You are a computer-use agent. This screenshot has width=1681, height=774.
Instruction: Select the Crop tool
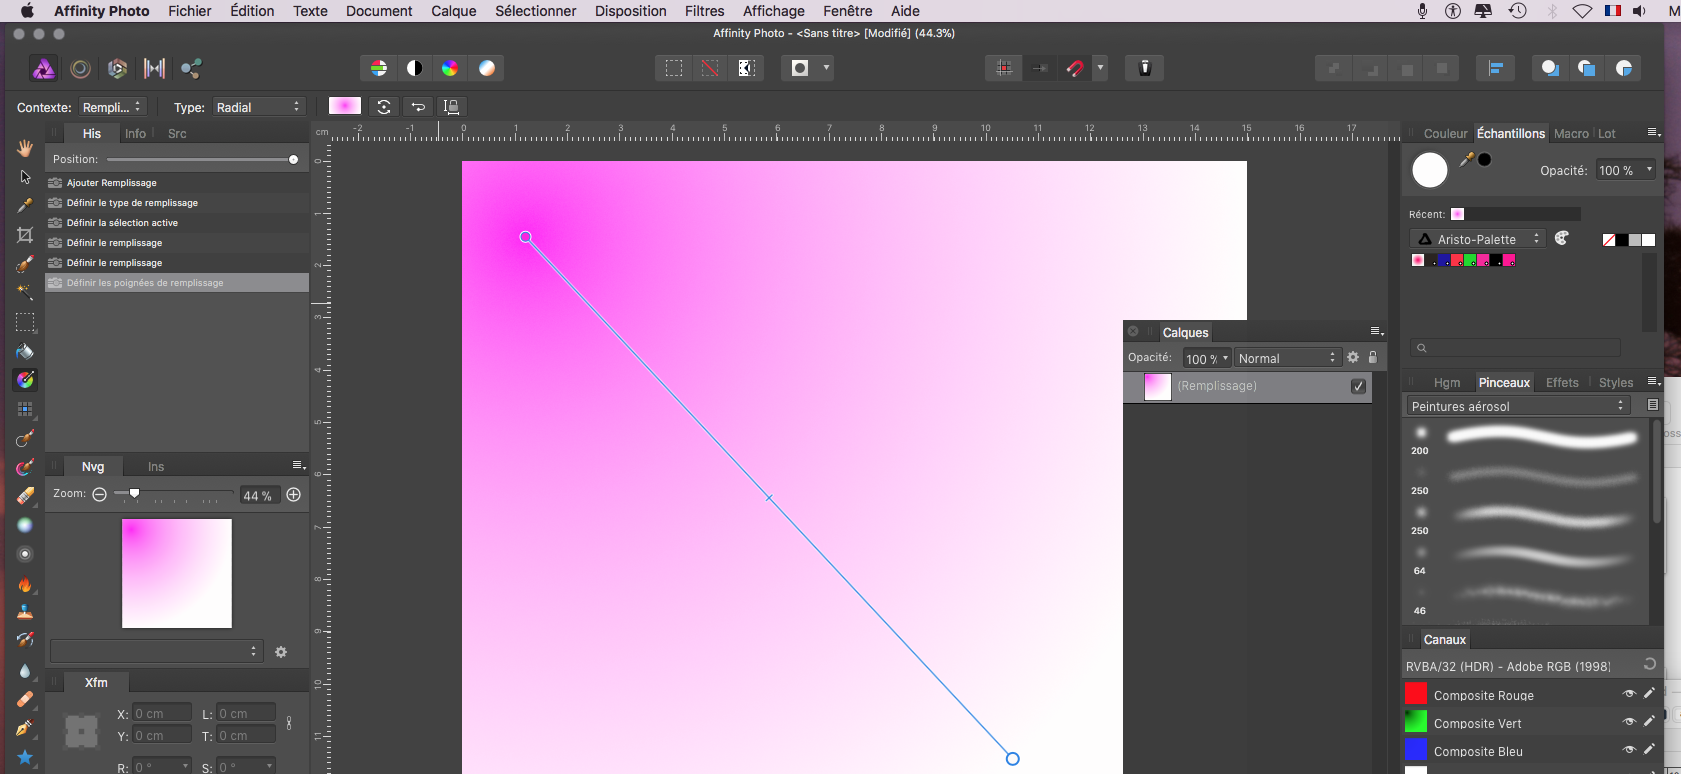(25, 235)
